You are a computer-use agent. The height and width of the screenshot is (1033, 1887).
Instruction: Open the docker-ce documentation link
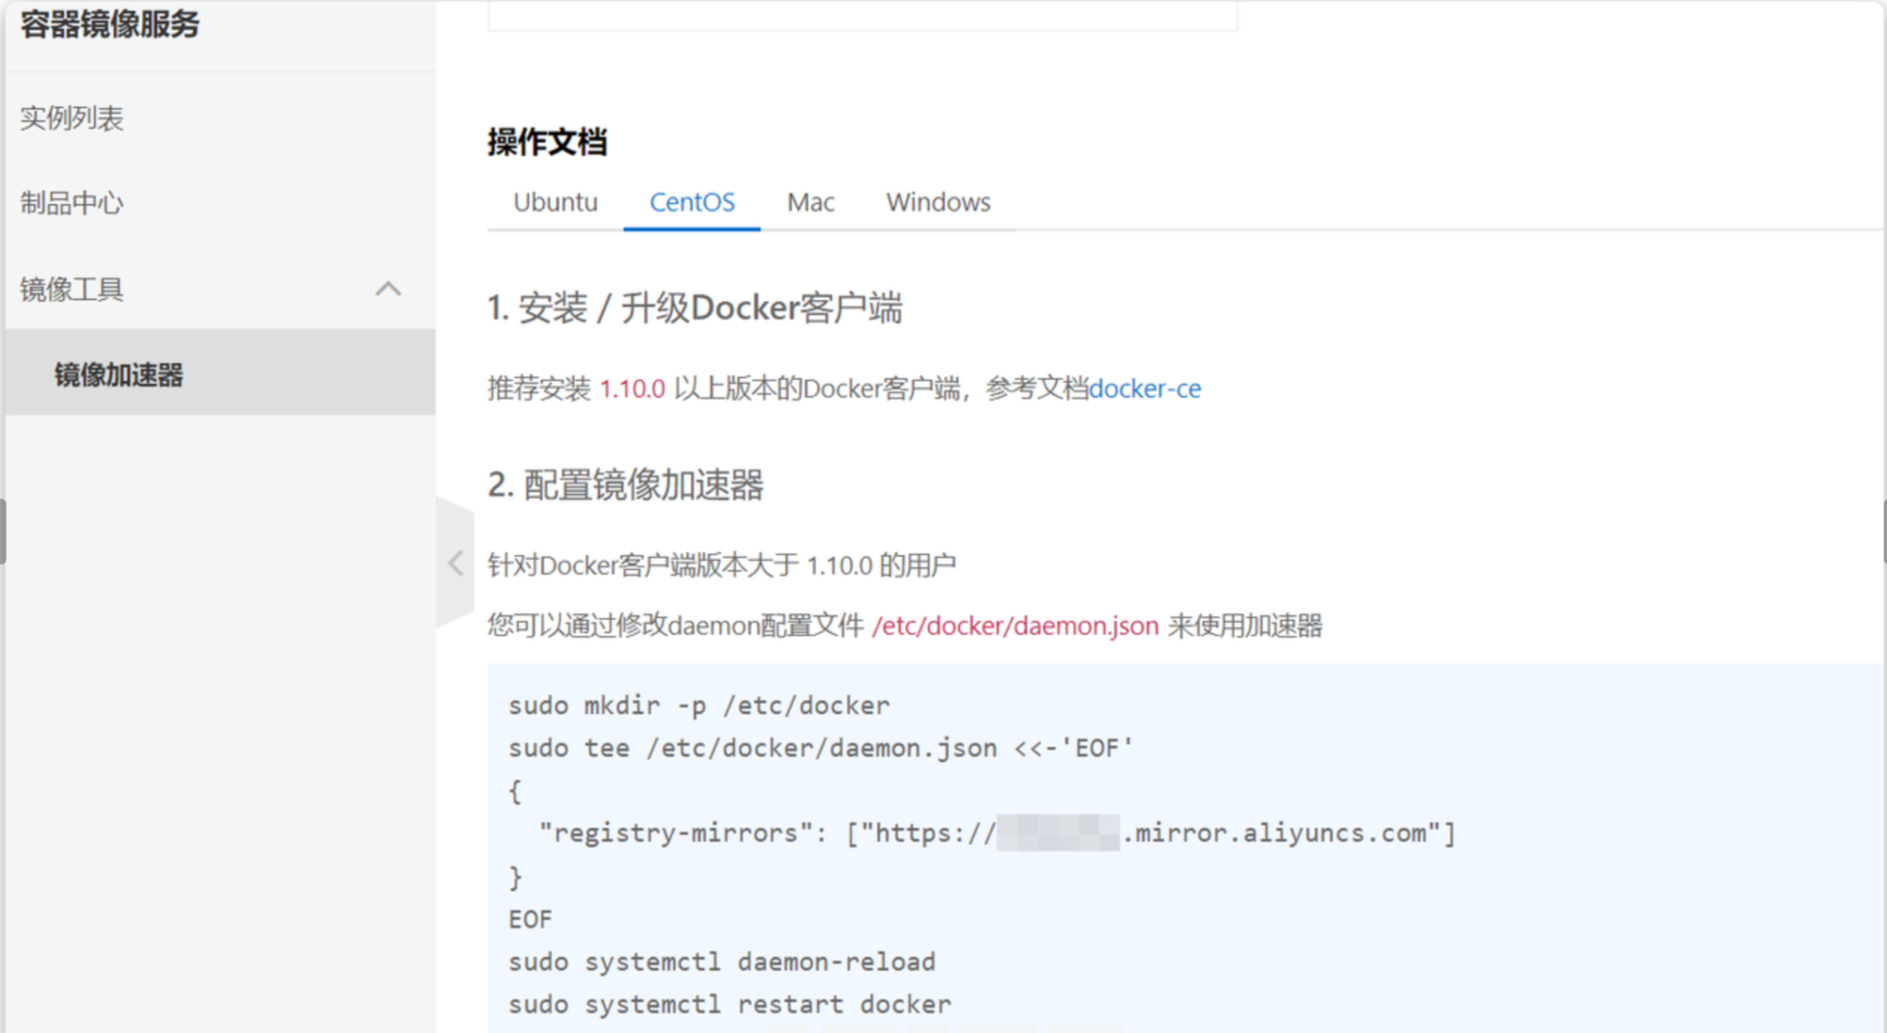[x=1145, y=388]
